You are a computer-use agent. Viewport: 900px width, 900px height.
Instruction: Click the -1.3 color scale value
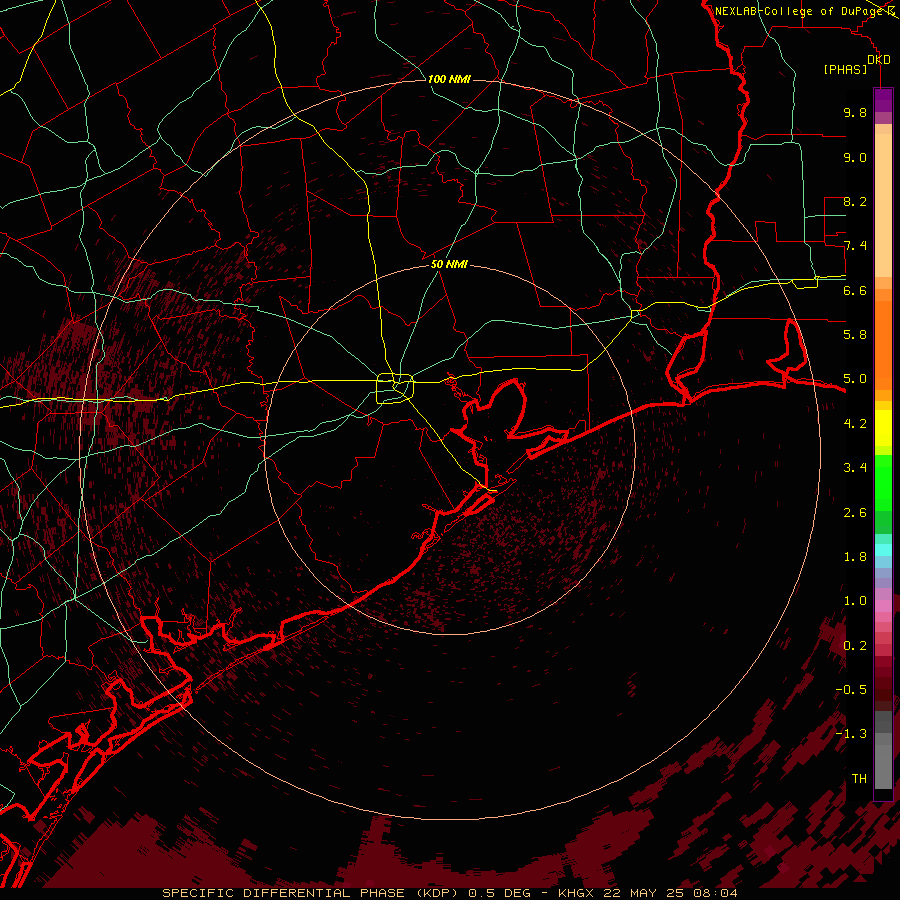(851, 734)
